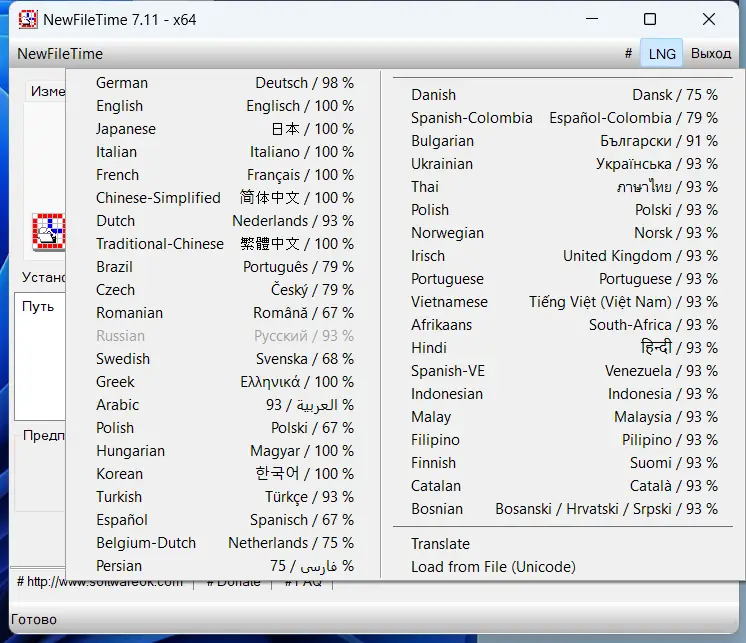
Task: Choose Thai language entry
Action: click(x=563, y=186)
